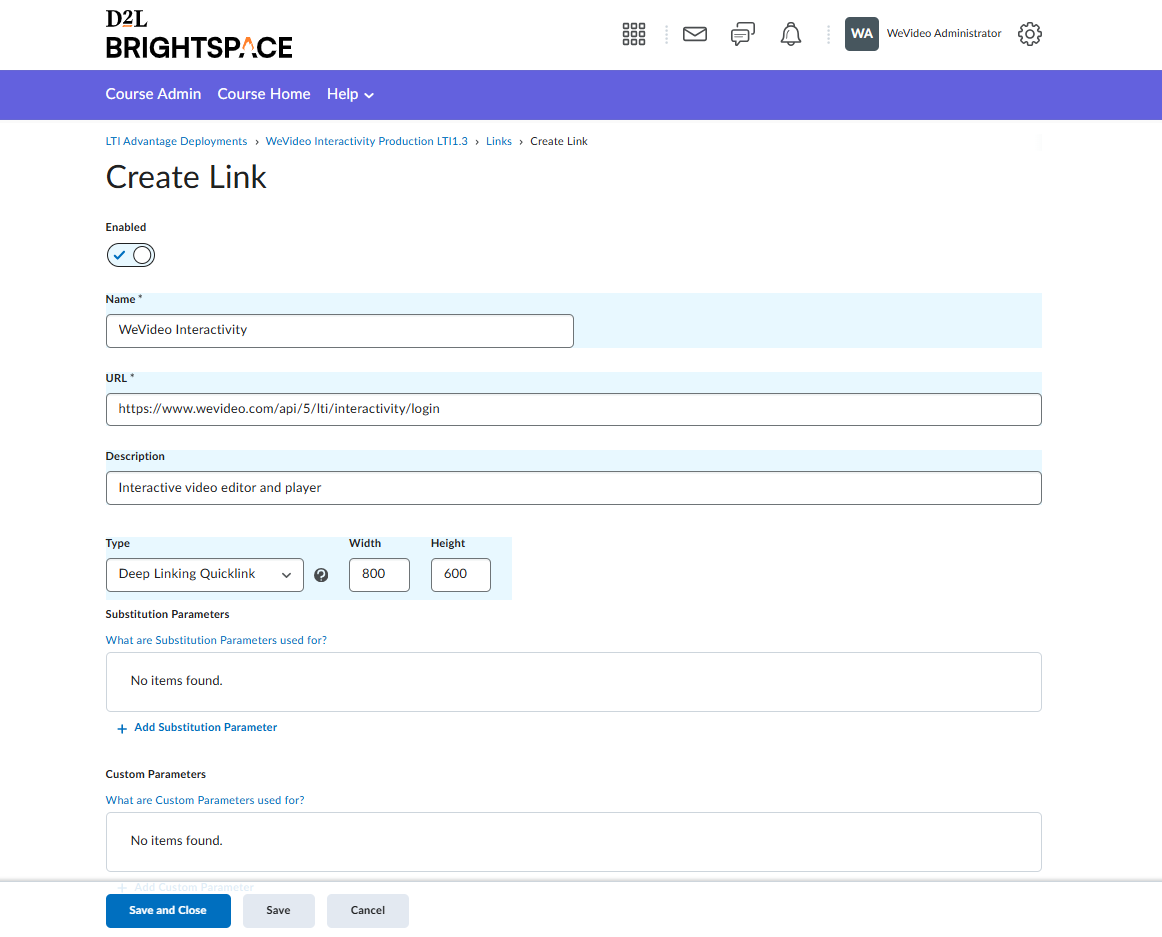This screenshot has height=937, width=1162.
Task: Click the plus icon beside Add Substitution Parameter
Action: (x=122, y=729)
